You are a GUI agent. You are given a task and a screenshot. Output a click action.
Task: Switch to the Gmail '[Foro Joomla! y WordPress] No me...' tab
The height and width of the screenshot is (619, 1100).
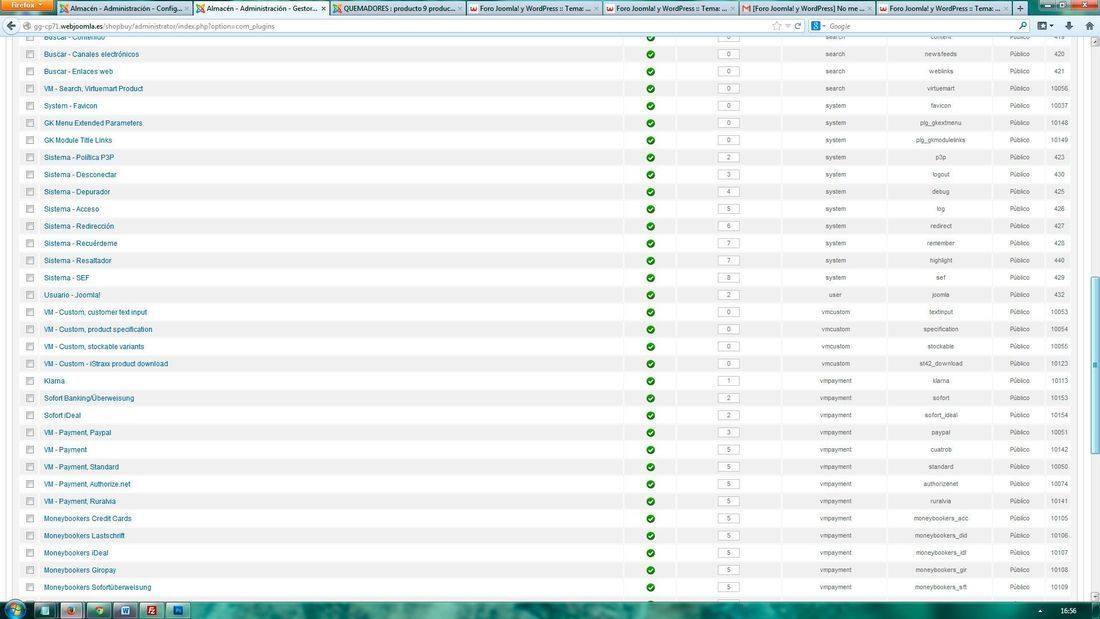click(807, 8)
